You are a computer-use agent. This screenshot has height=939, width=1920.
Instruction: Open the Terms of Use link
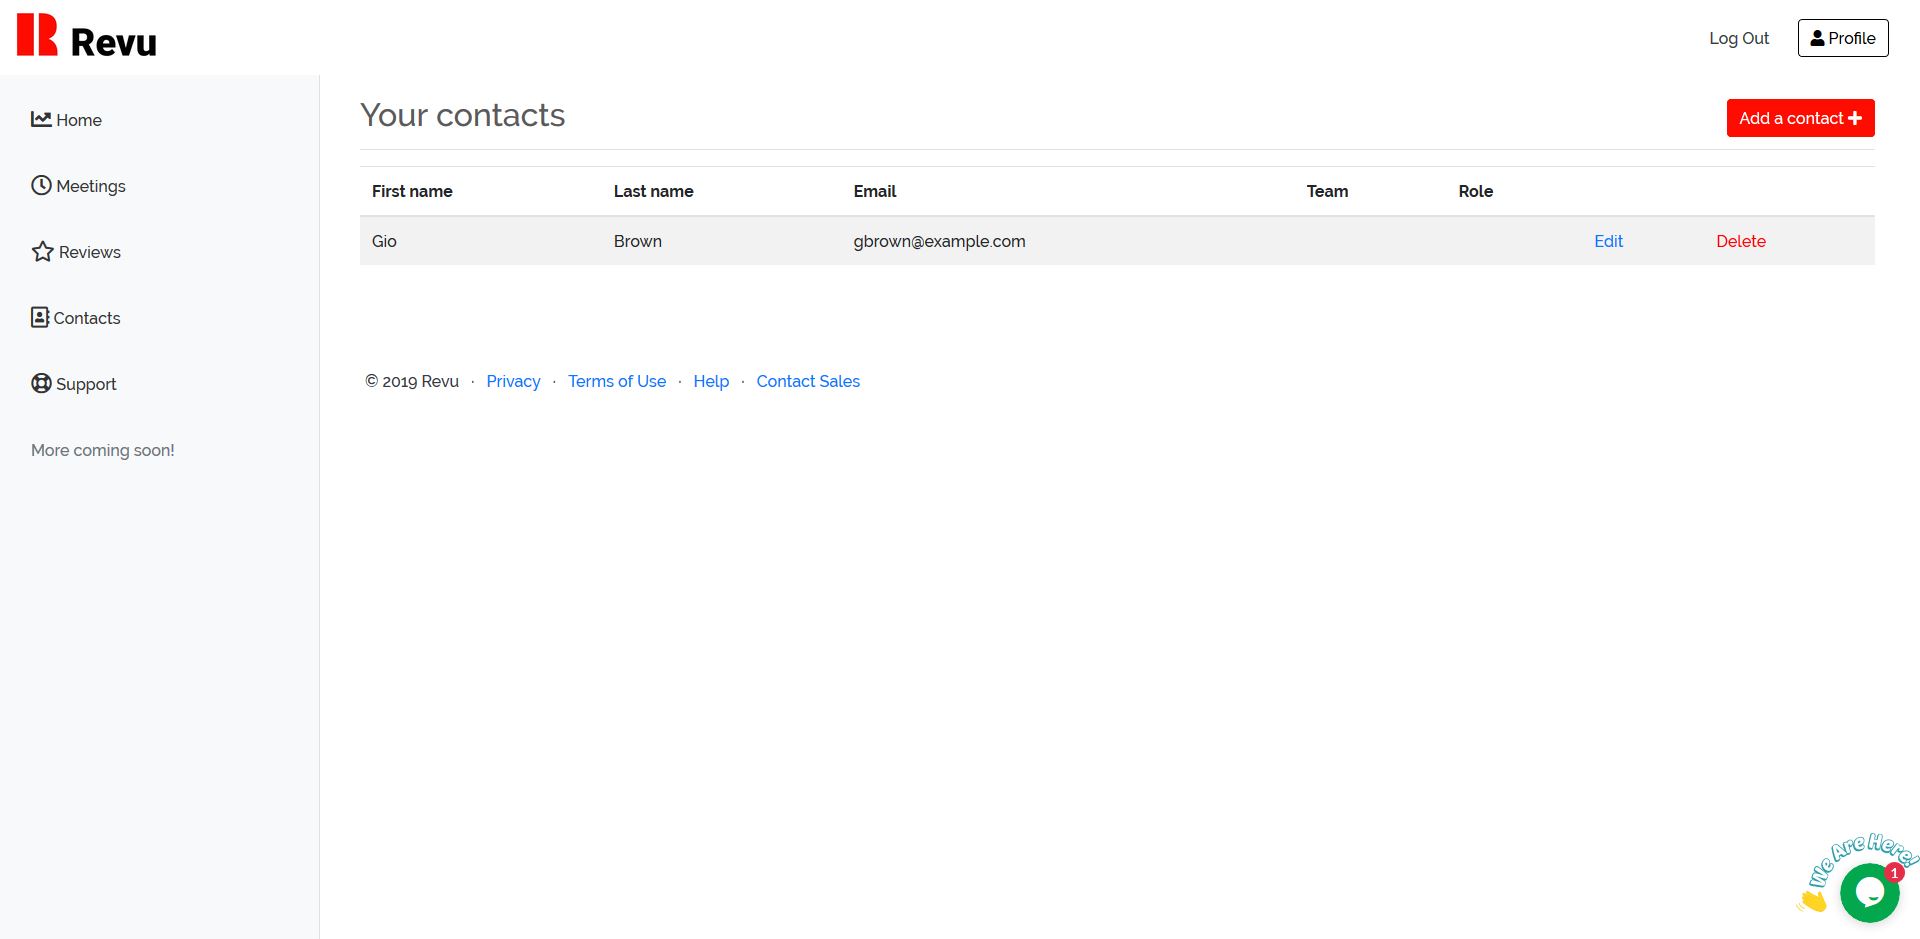pos(617,381)
